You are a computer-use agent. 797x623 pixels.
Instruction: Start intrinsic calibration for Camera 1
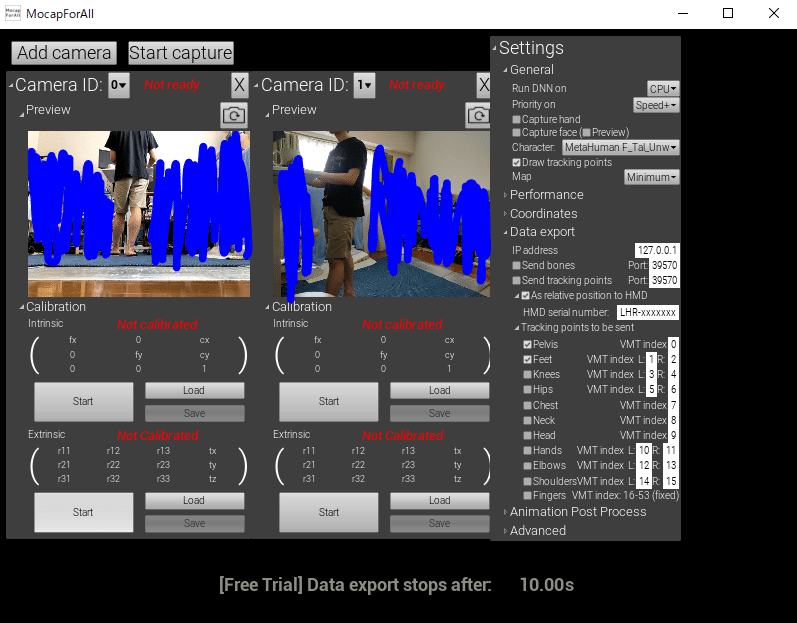(328, 401)
